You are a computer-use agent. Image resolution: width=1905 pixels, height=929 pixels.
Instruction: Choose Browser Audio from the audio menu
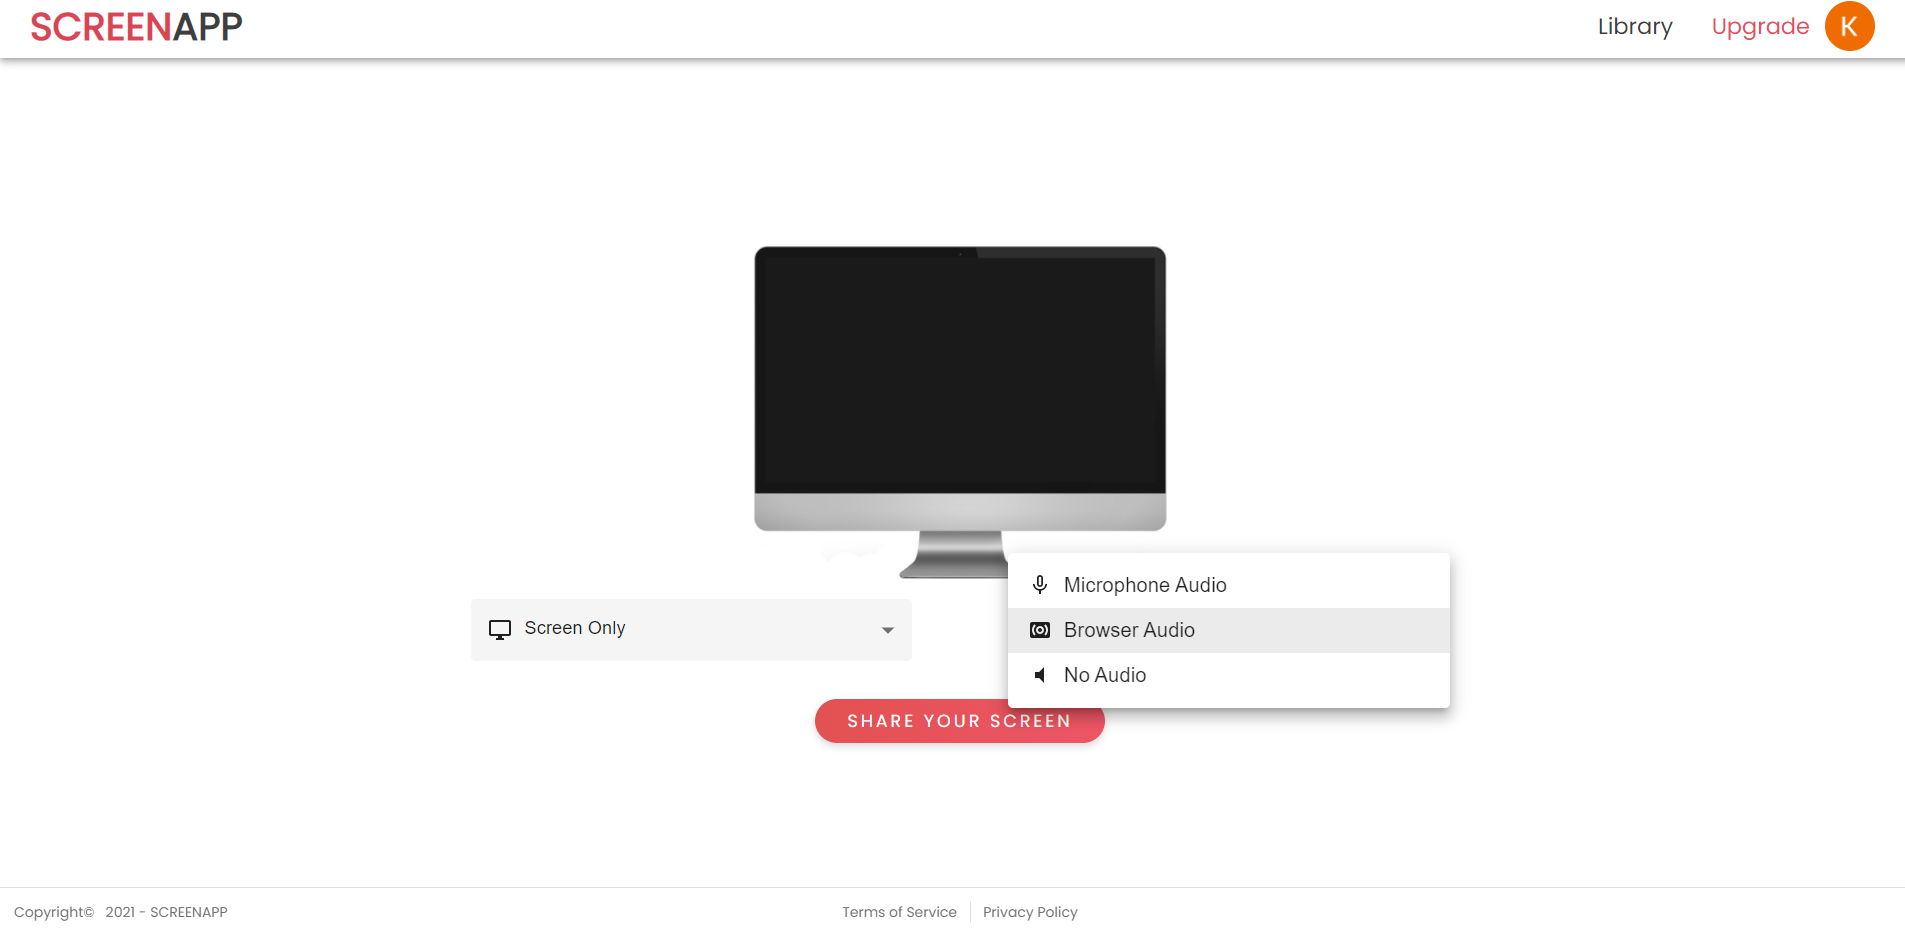pyautogui.click(x=1129, y=630)
